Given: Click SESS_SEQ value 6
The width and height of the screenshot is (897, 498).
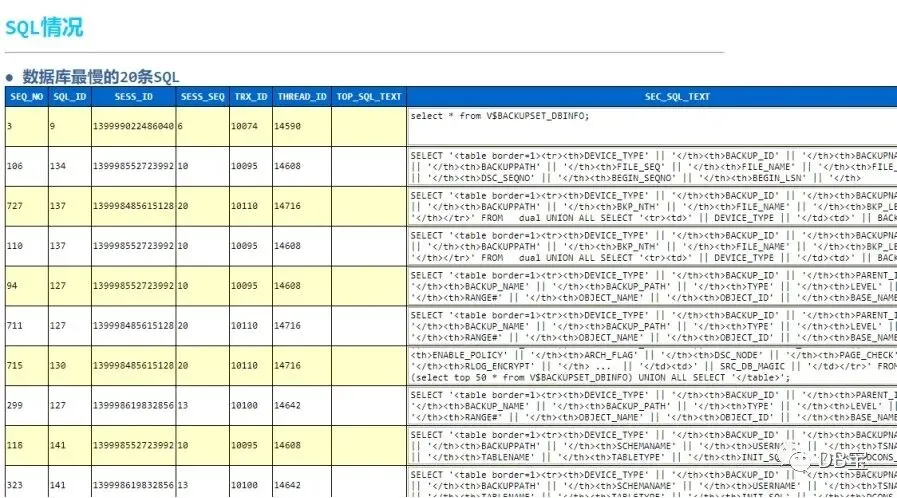Looking at the screenshot, I should [x=203, y=126].
